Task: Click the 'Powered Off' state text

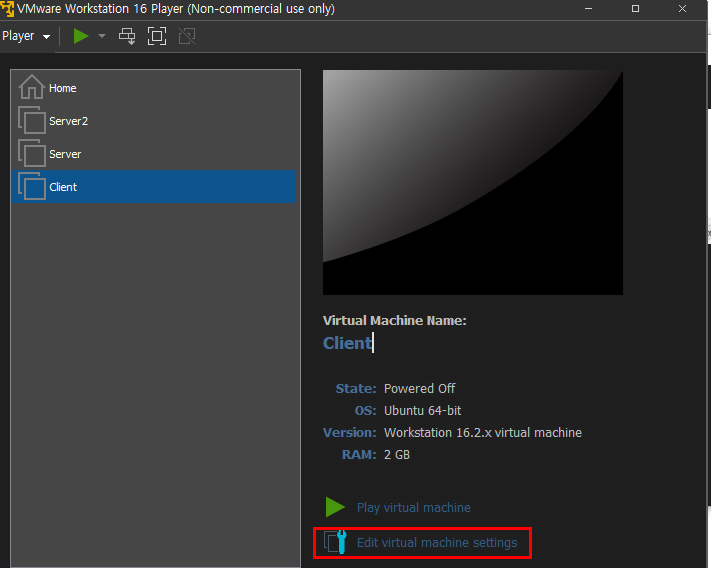Action: tap(419, 388)
